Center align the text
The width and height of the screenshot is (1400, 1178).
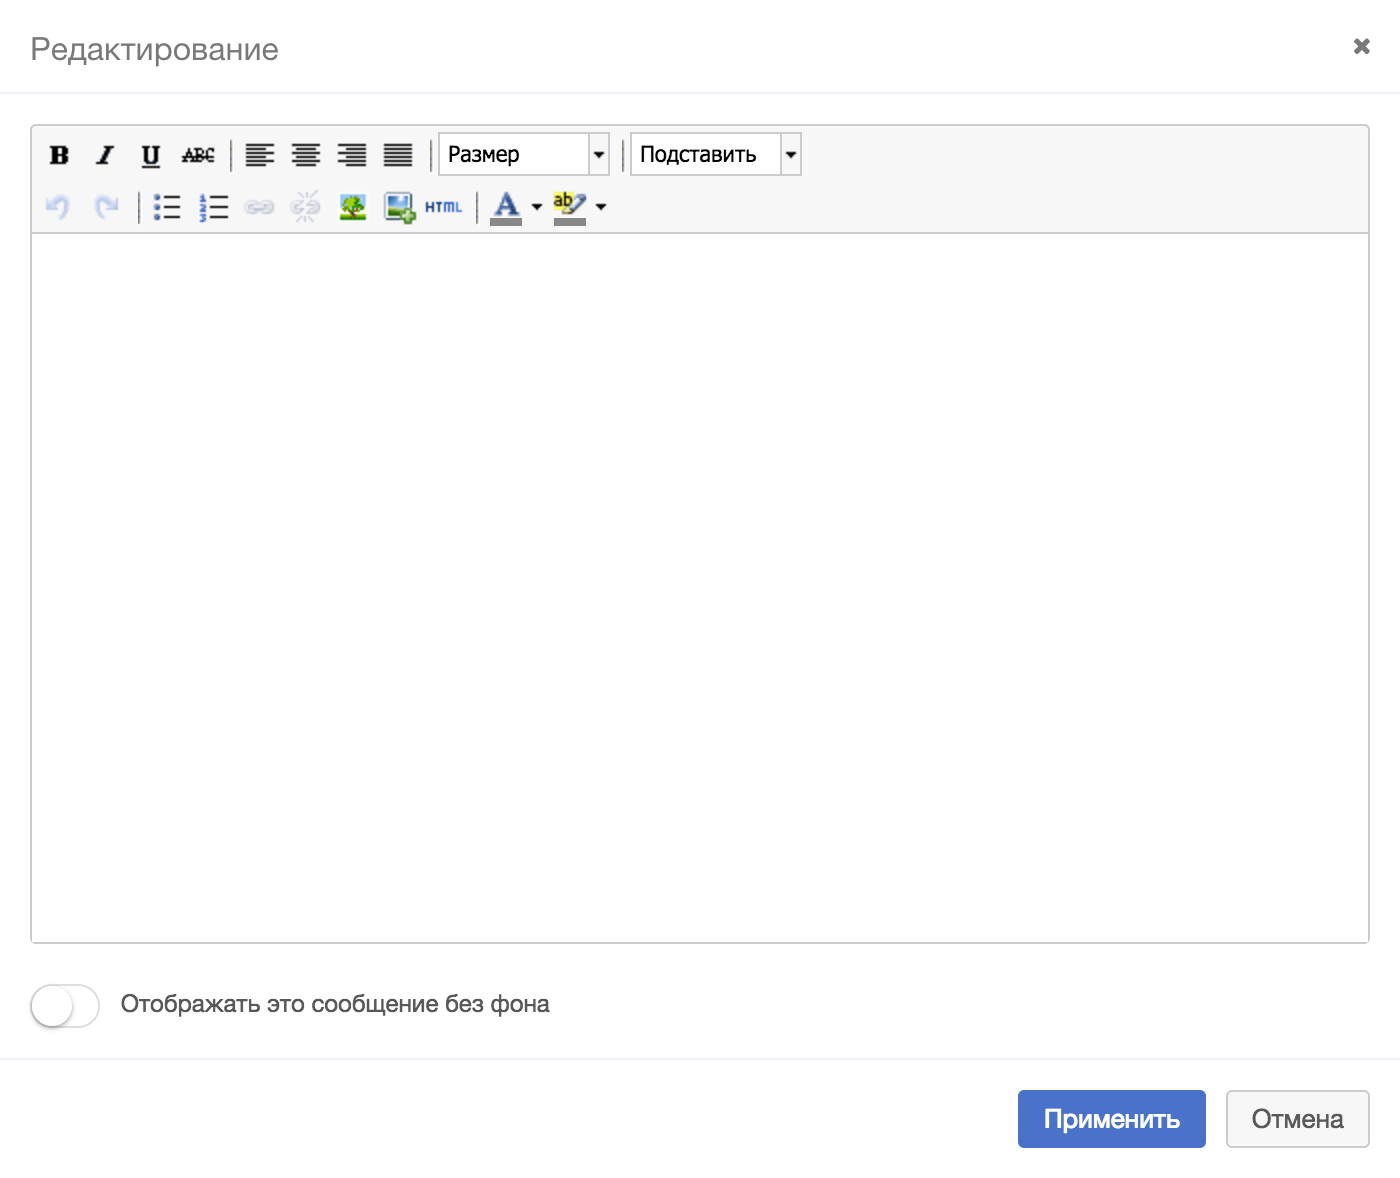(306, 155)
